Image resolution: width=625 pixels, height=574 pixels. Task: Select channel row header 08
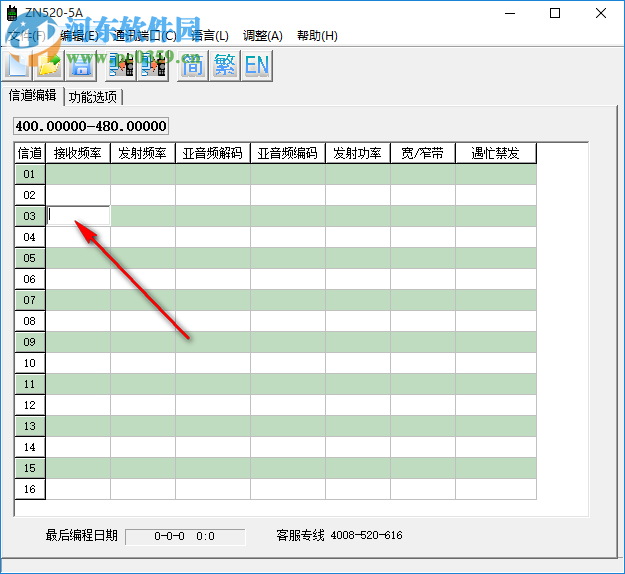(x=29, y=321)
